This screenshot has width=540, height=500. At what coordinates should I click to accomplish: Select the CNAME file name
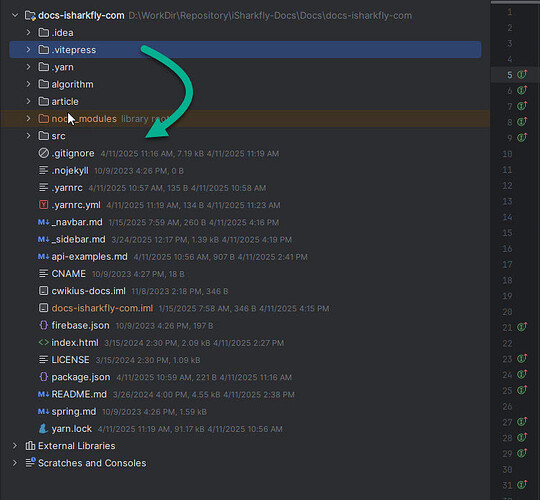(69, 274)
